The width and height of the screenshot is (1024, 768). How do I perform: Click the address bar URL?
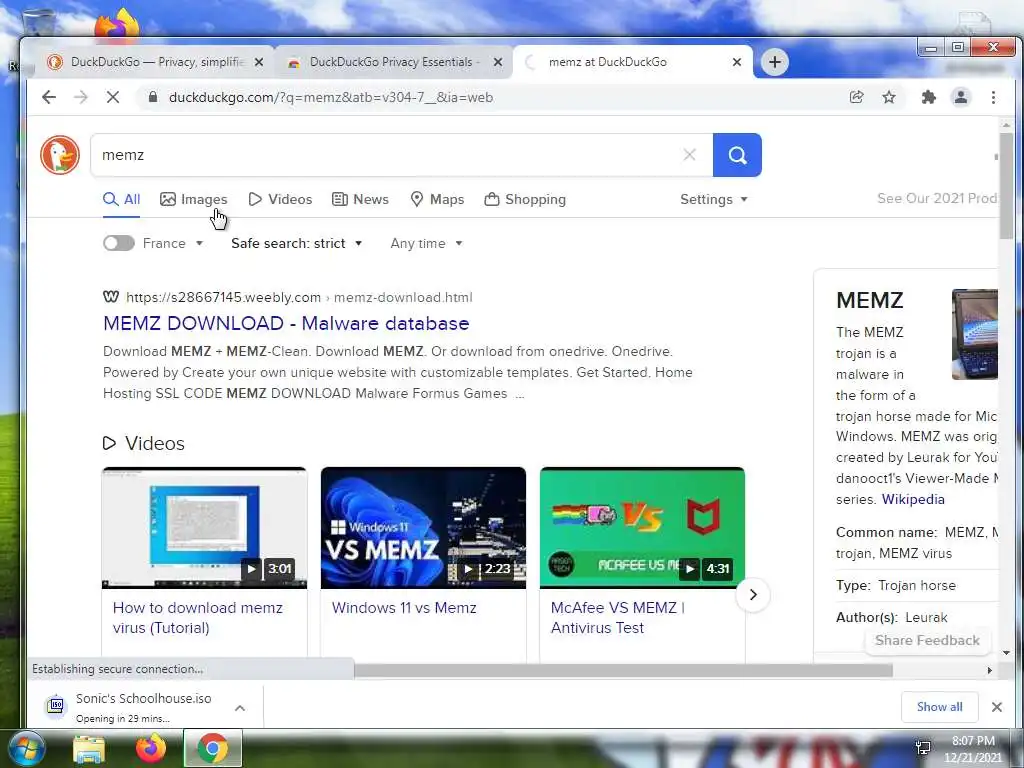(x=331, y=97)
